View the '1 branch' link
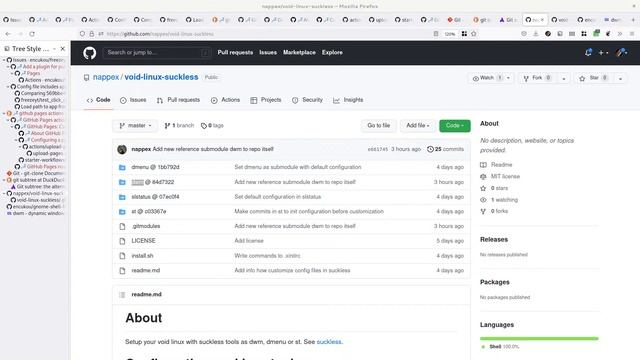The width and height of the screenshot is (640, 360). pos(179,126)
